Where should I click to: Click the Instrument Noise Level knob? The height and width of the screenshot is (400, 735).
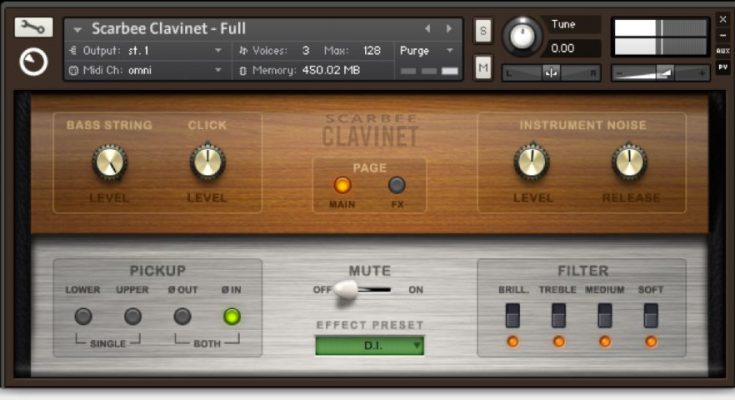(x=532, y=162)
